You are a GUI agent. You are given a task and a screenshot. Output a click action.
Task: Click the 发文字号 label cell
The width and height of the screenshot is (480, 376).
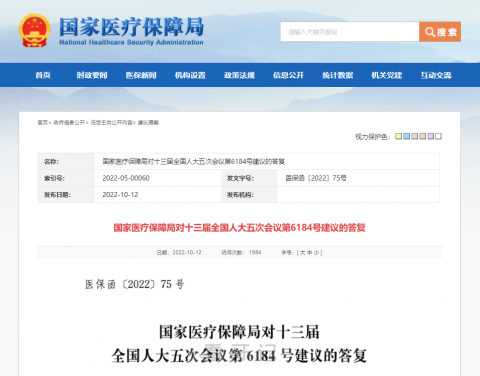click(x=249, y=178)
